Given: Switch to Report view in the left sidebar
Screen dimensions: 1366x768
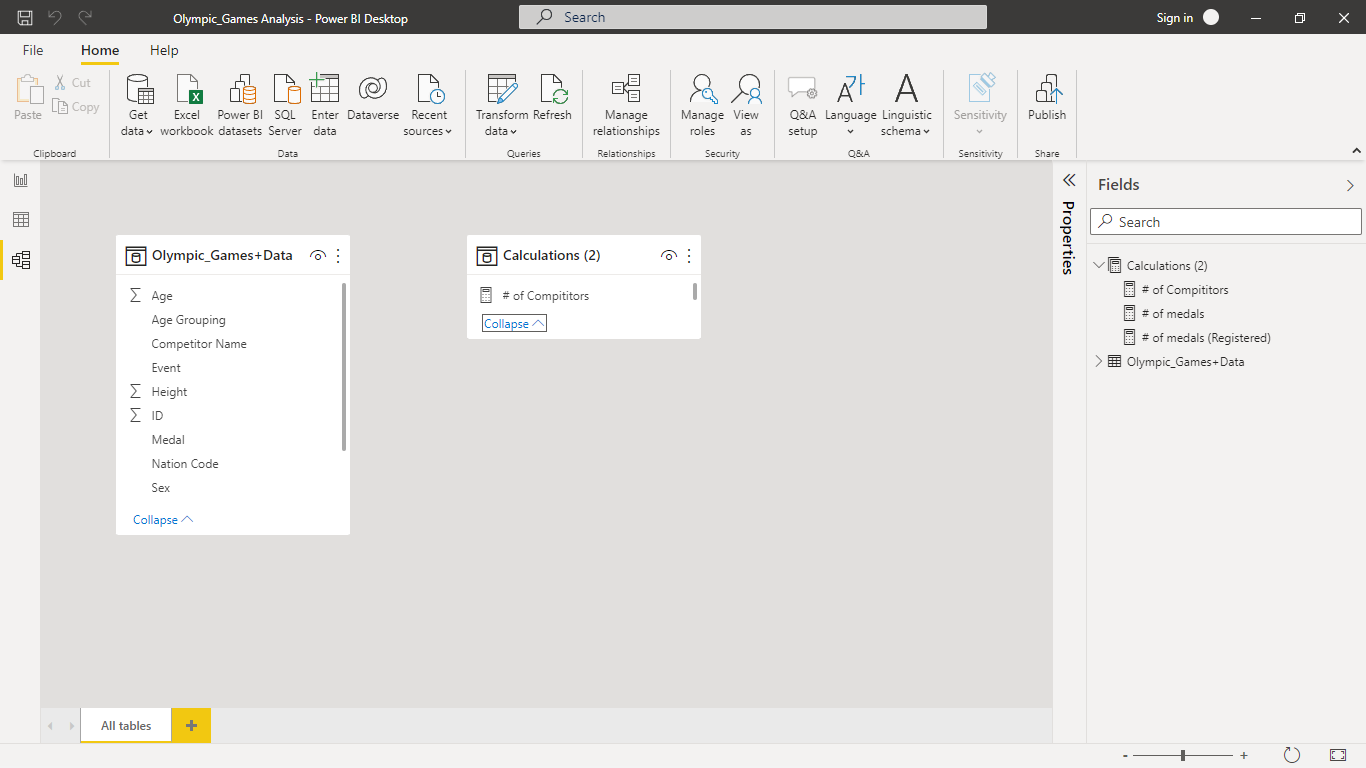Looking at the screenshot, I should pyautogui.click(x=20, y=180).
